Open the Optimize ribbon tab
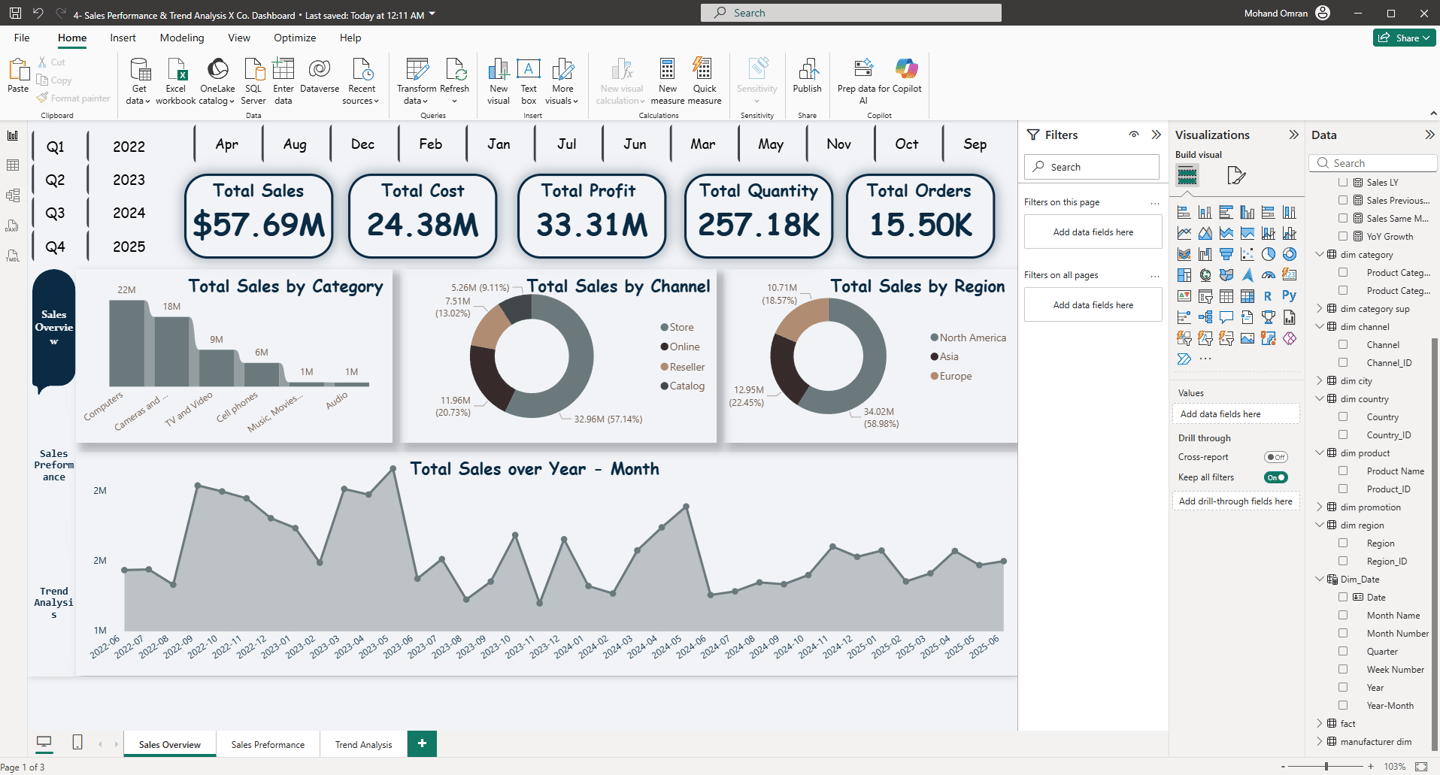The image size is (1440, 775). [295, 38]
